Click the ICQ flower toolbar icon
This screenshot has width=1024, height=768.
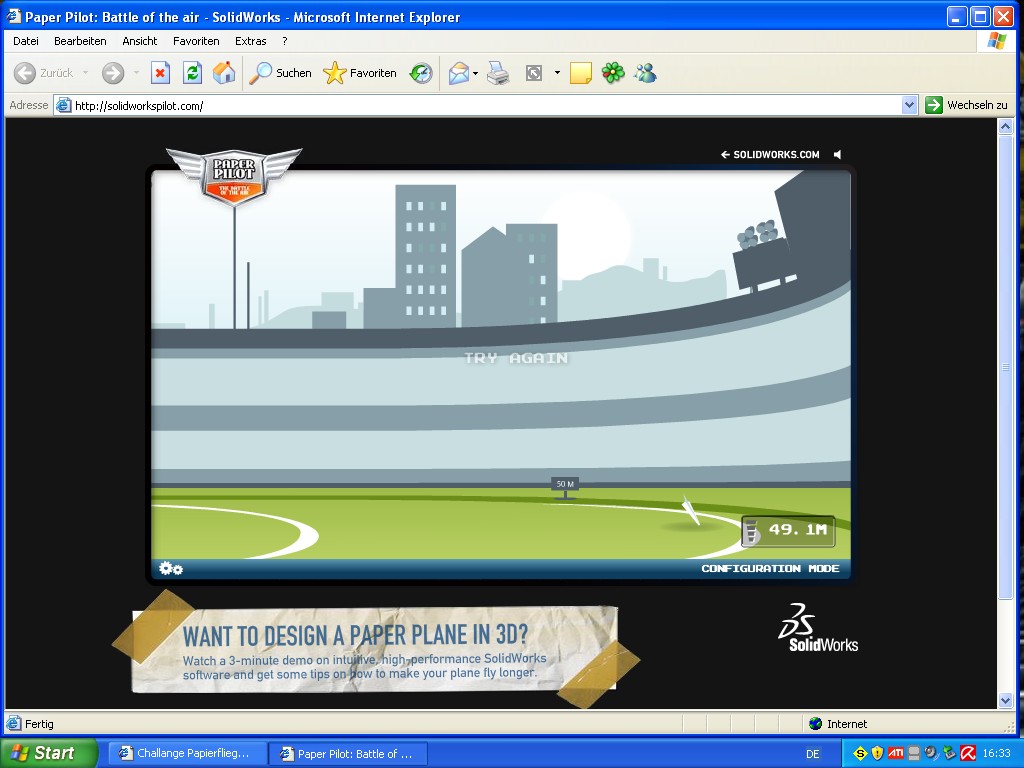pyautogui.click(x=612, y=73)
